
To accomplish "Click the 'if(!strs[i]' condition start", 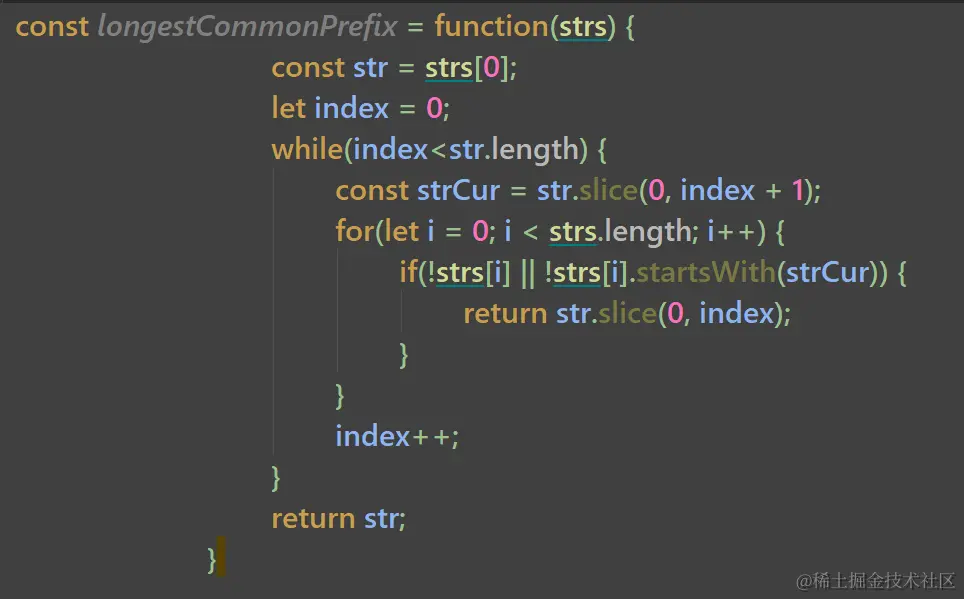I will click(x=455, y=272).
